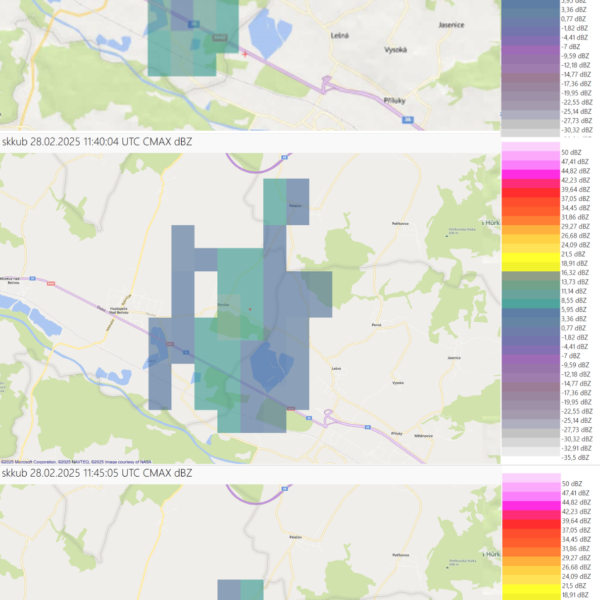Click the Lešná label on the top map
Viewport: 600px width, 600px height.
(340, 36)
